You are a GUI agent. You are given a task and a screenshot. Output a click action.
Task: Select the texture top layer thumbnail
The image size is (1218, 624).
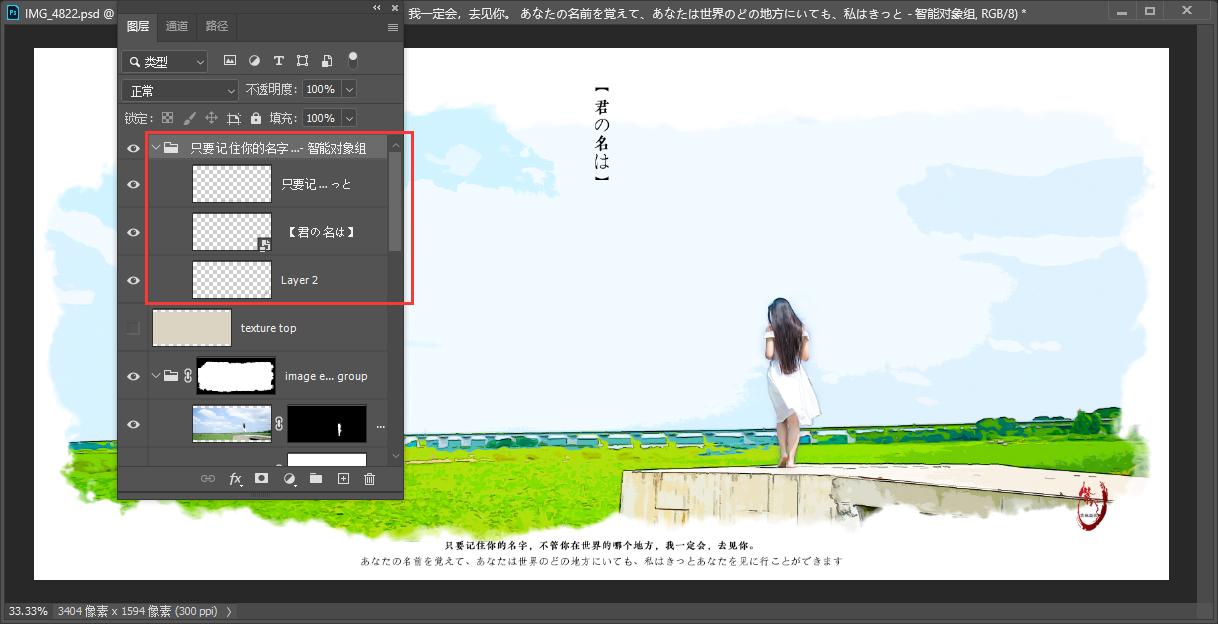191,328
